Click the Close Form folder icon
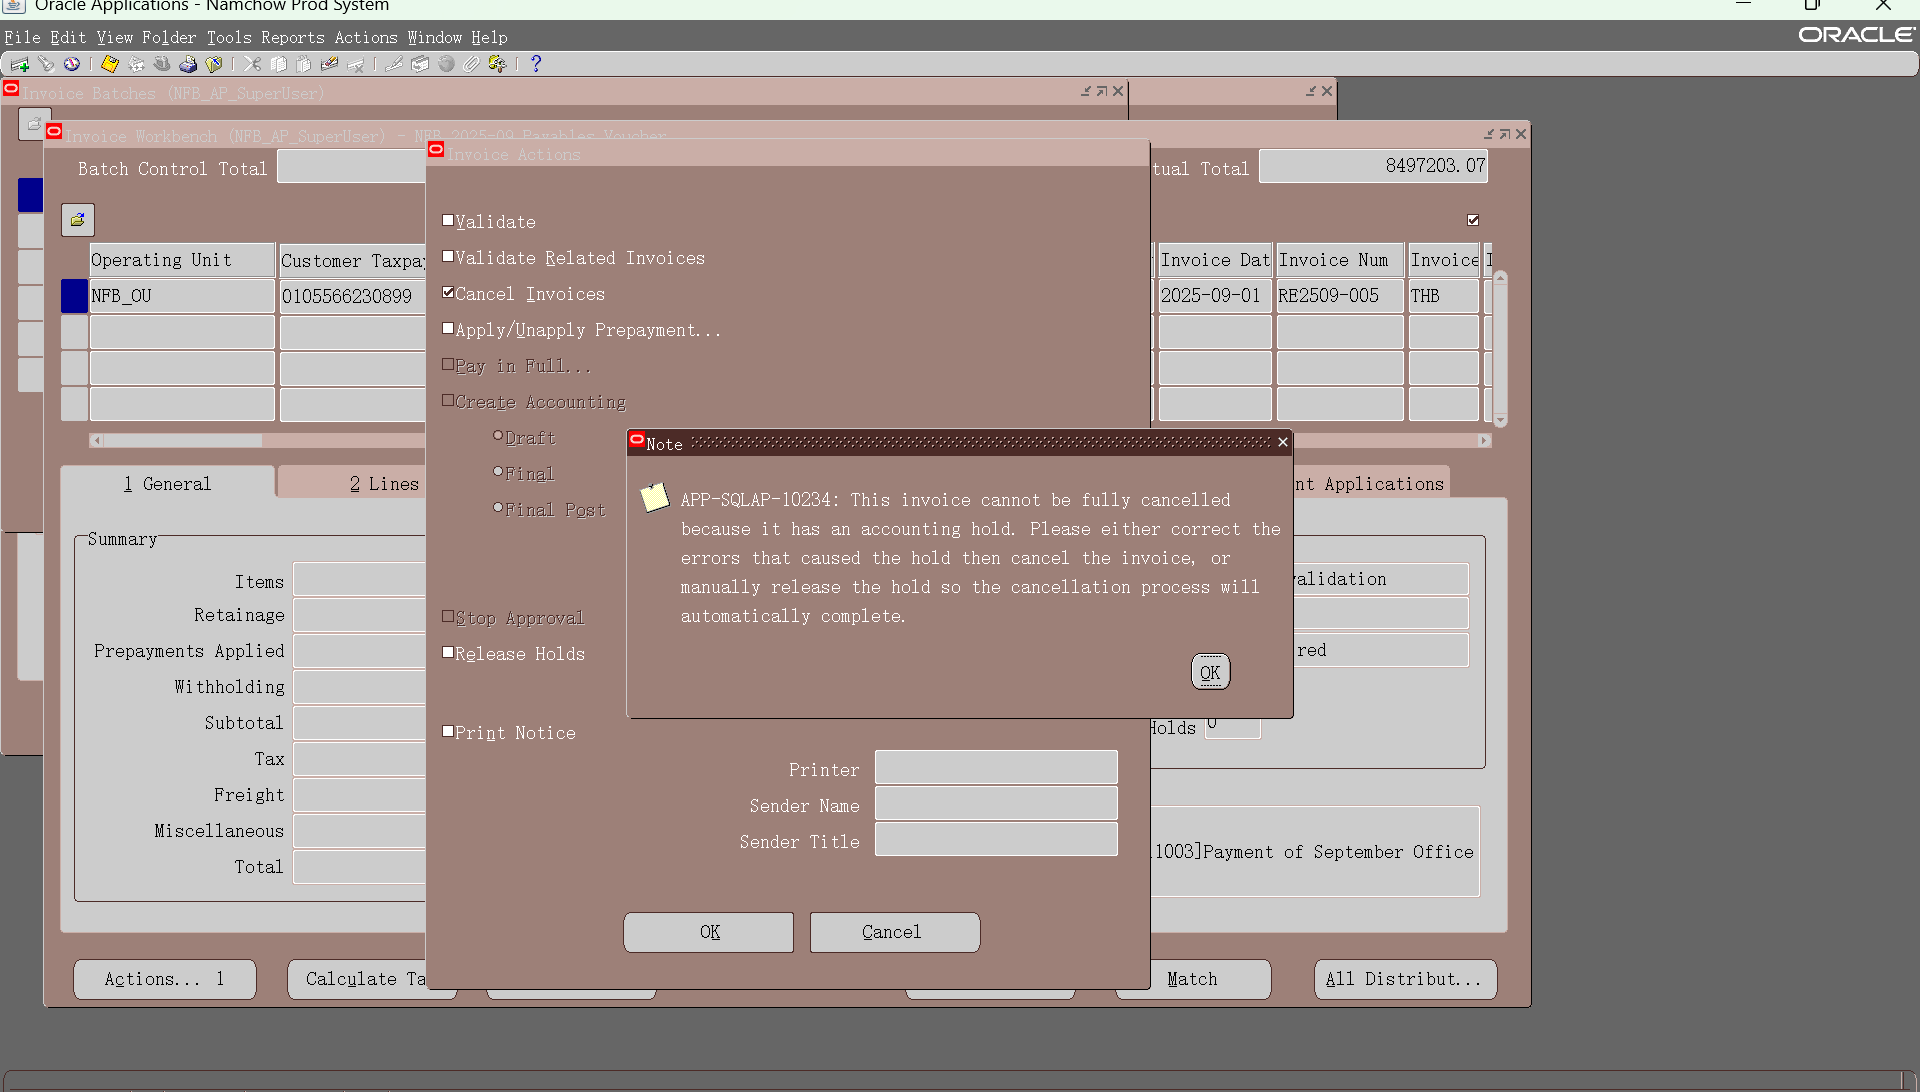 [x=214, y=64]
